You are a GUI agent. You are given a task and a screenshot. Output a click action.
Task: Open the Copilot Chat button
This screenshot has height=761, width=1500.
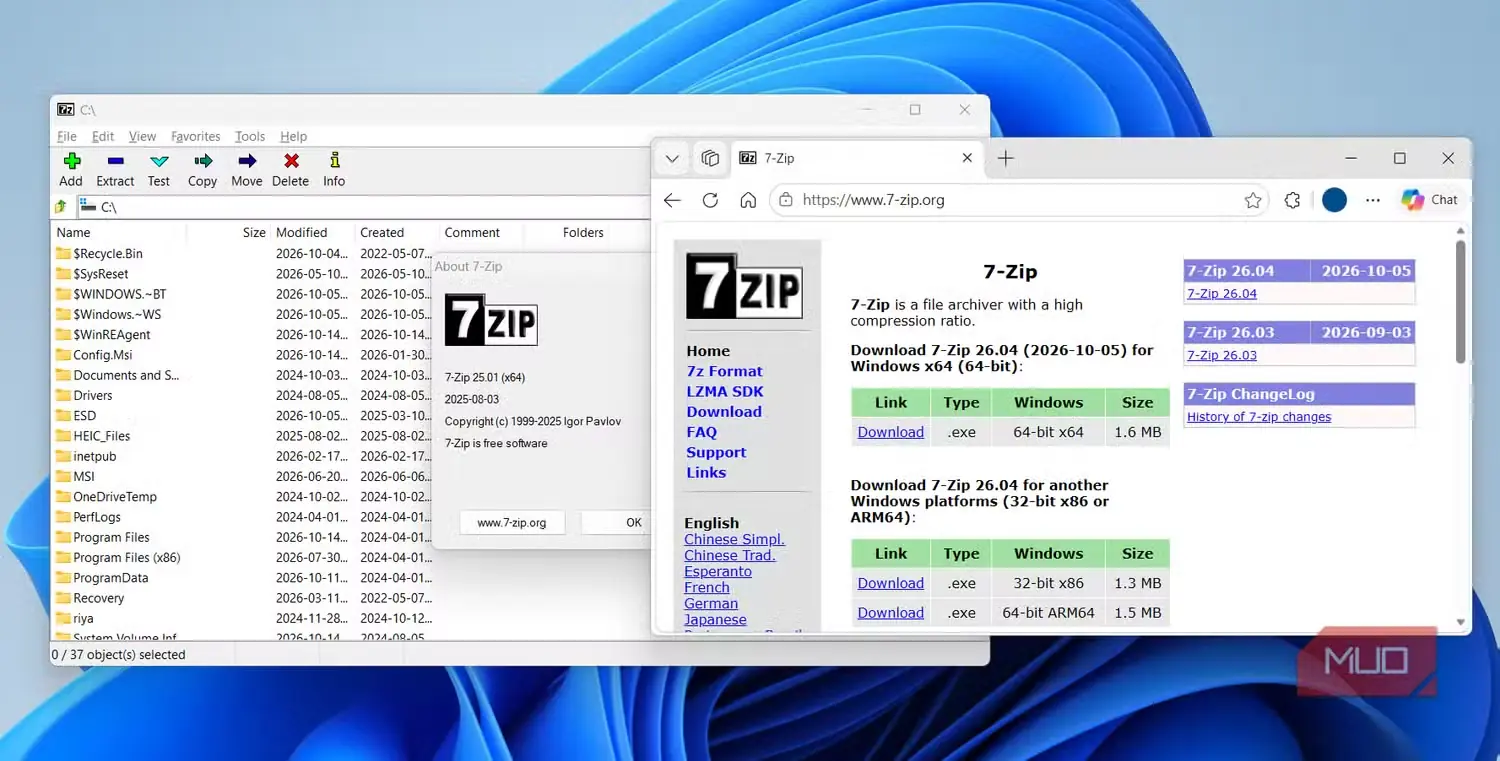[x=1430, y=200]
